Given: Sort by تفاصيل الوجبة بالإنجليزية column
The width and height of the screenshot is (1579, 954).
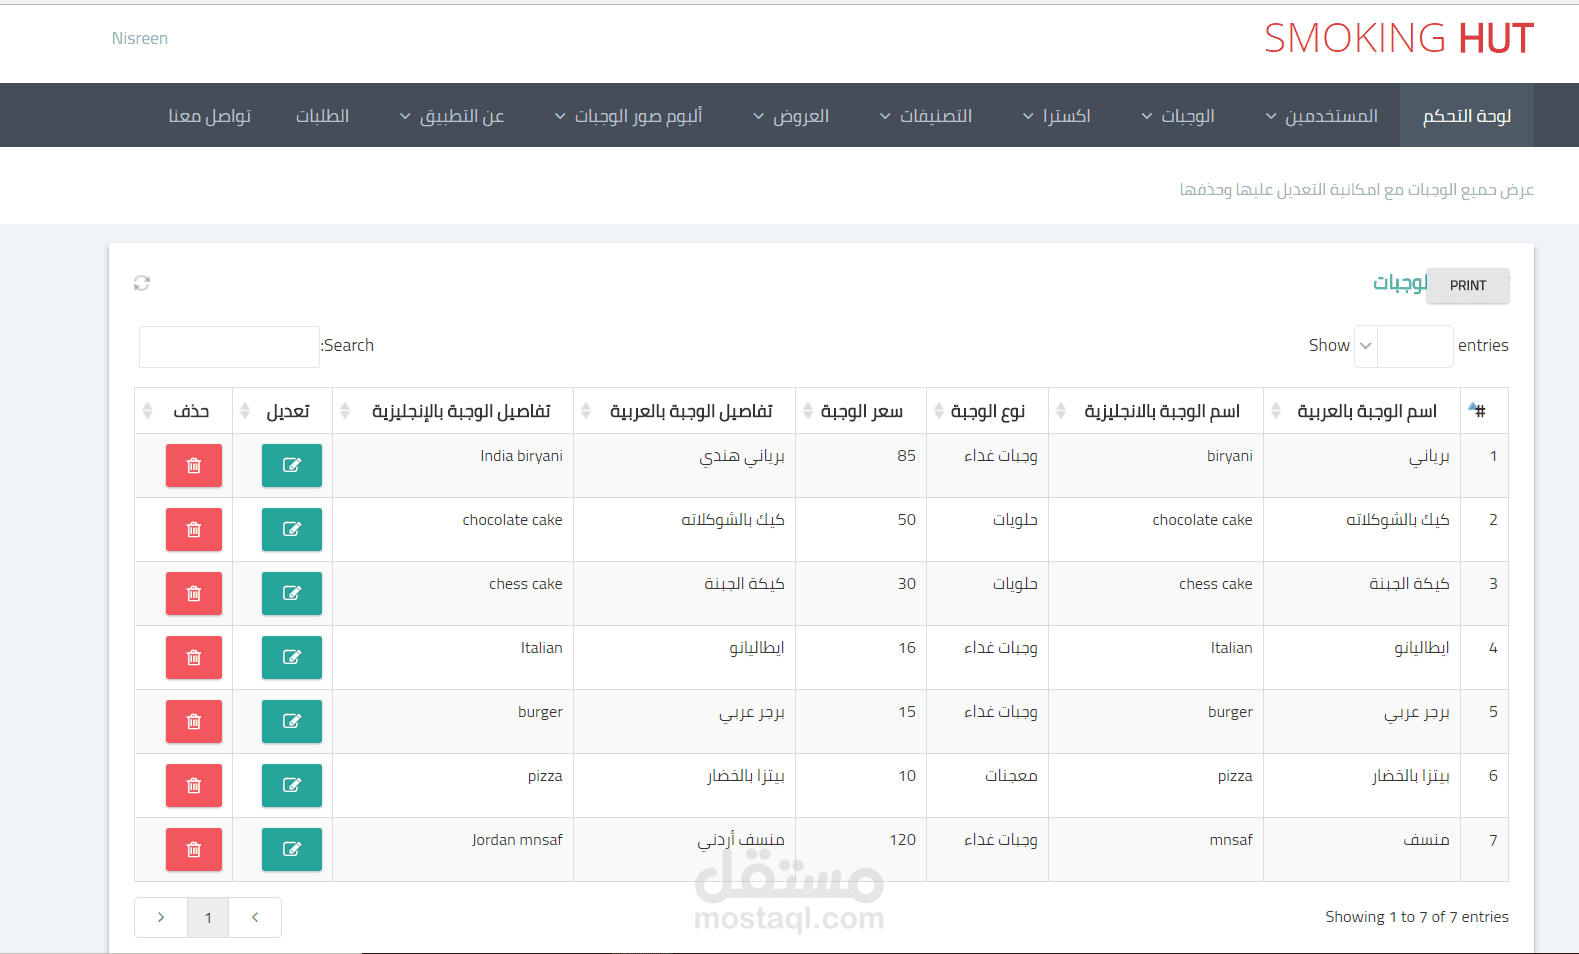Looking at the screenshot, I should coord(453,411).
